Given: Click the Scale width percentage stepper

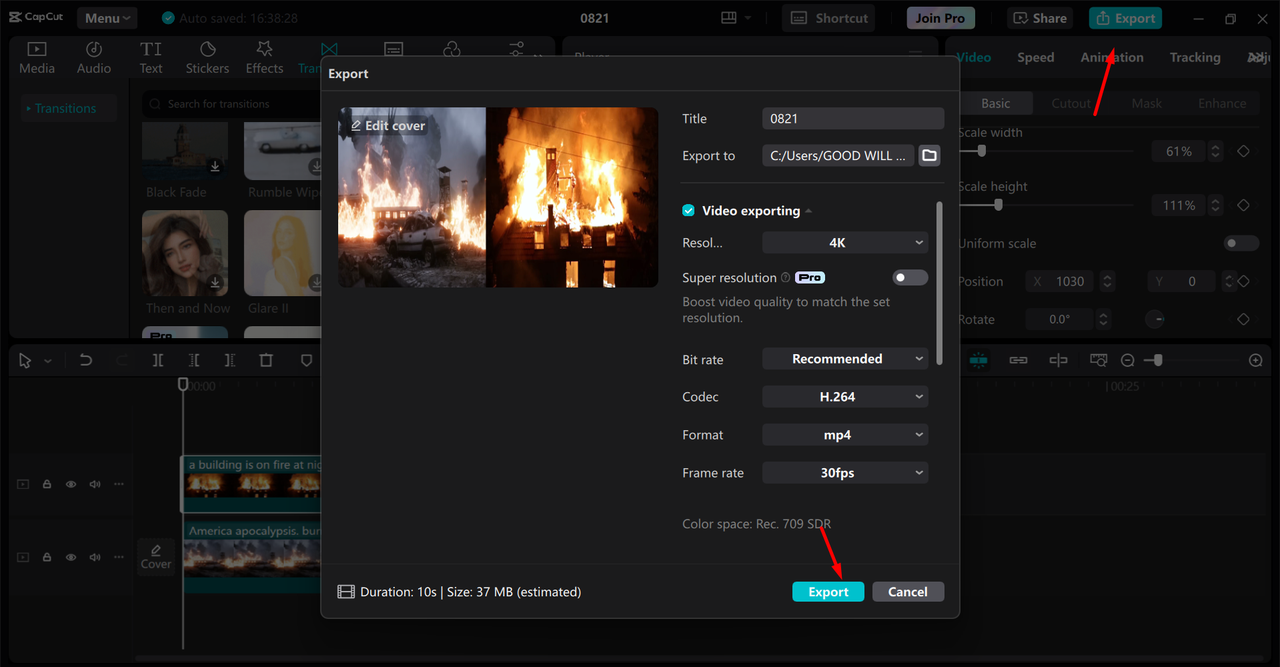Looking at the screenshot, I should click(x=1215, y=151).
